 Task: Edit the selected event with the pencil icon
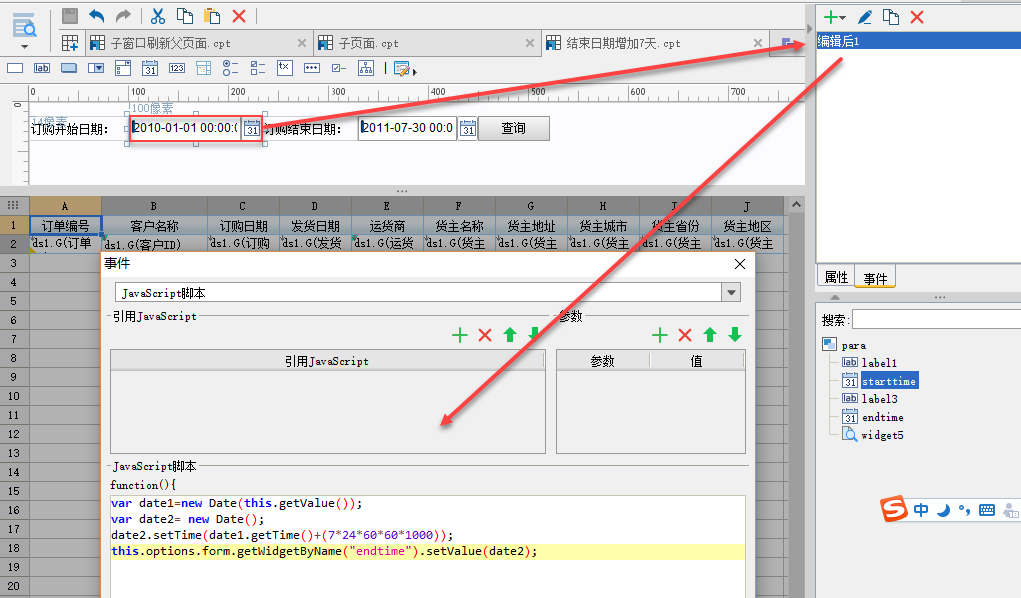pos(865,17)
